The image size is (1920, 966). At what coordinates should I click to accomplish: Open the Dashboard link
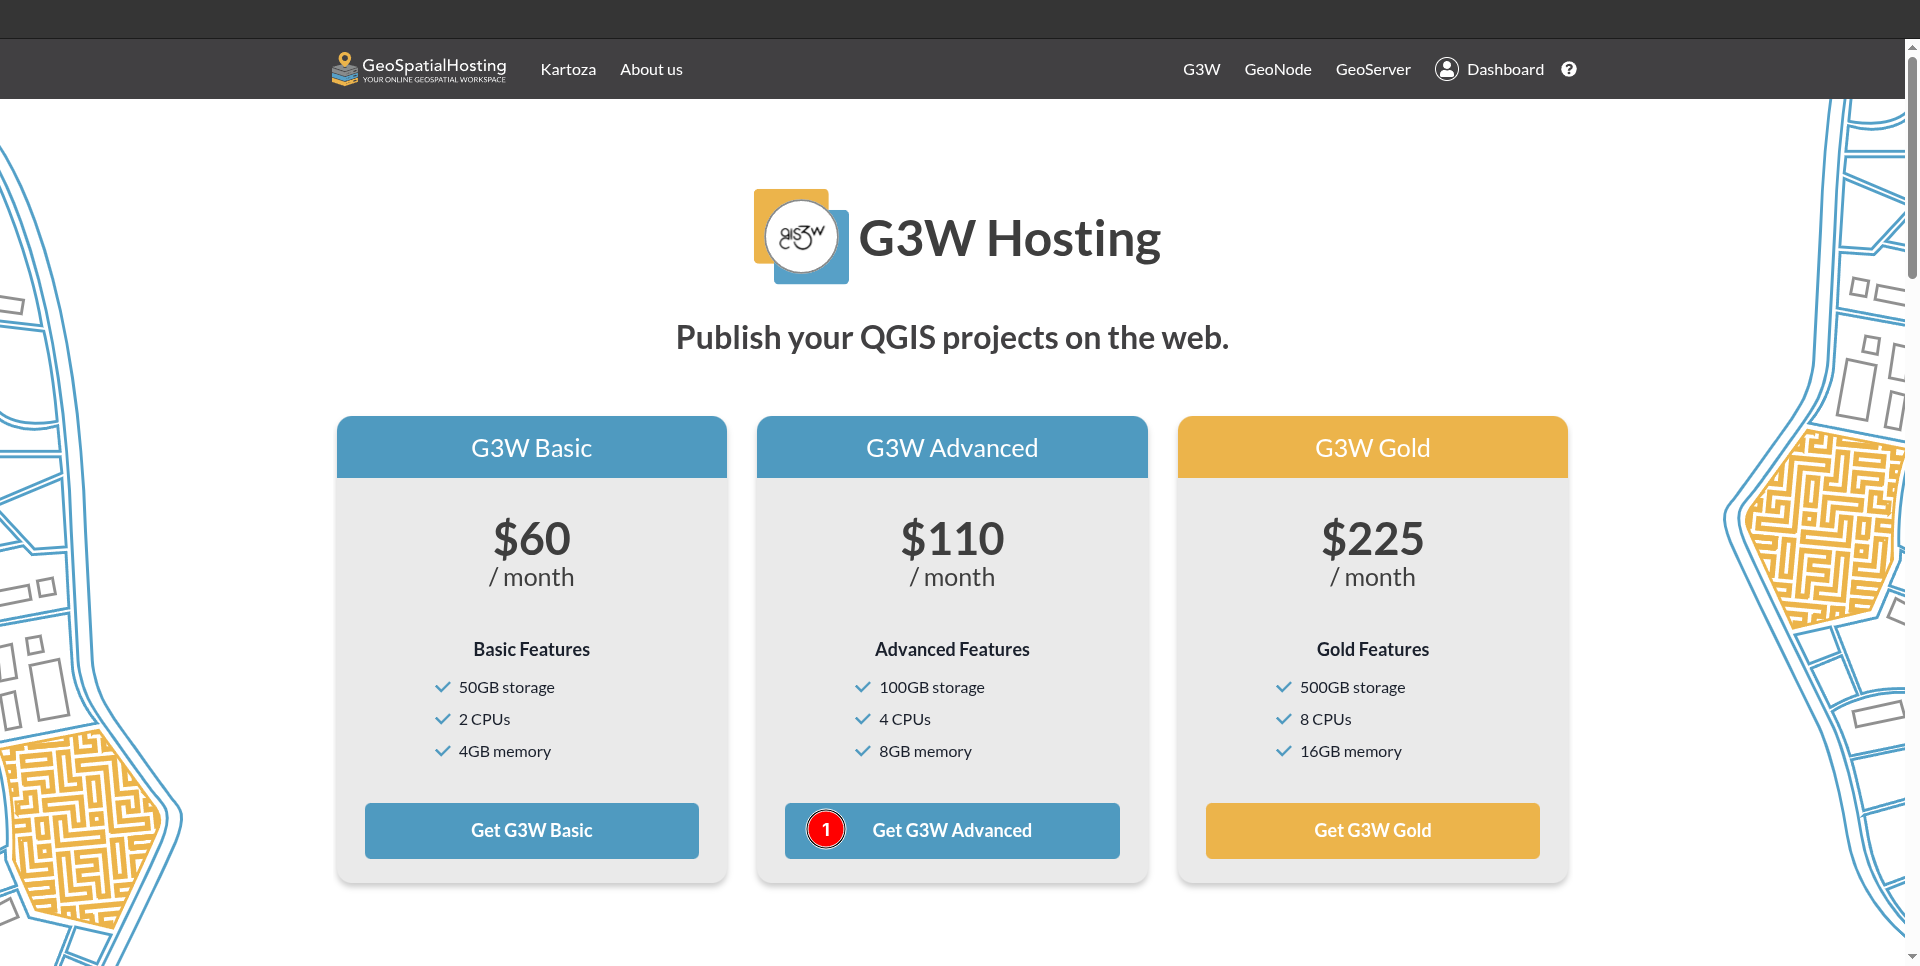1505,69
